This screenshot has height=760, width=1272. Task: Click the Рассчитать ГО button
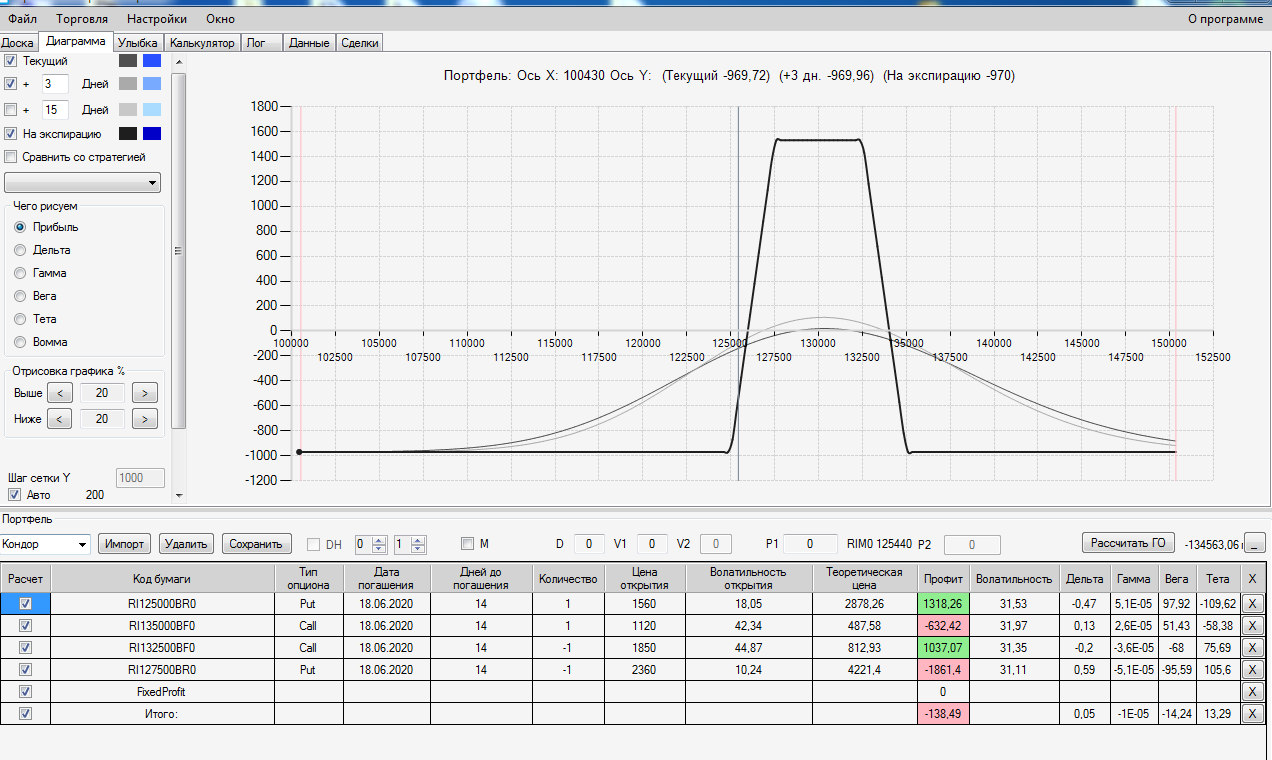pyautogui.click(x=1128, y=543)
